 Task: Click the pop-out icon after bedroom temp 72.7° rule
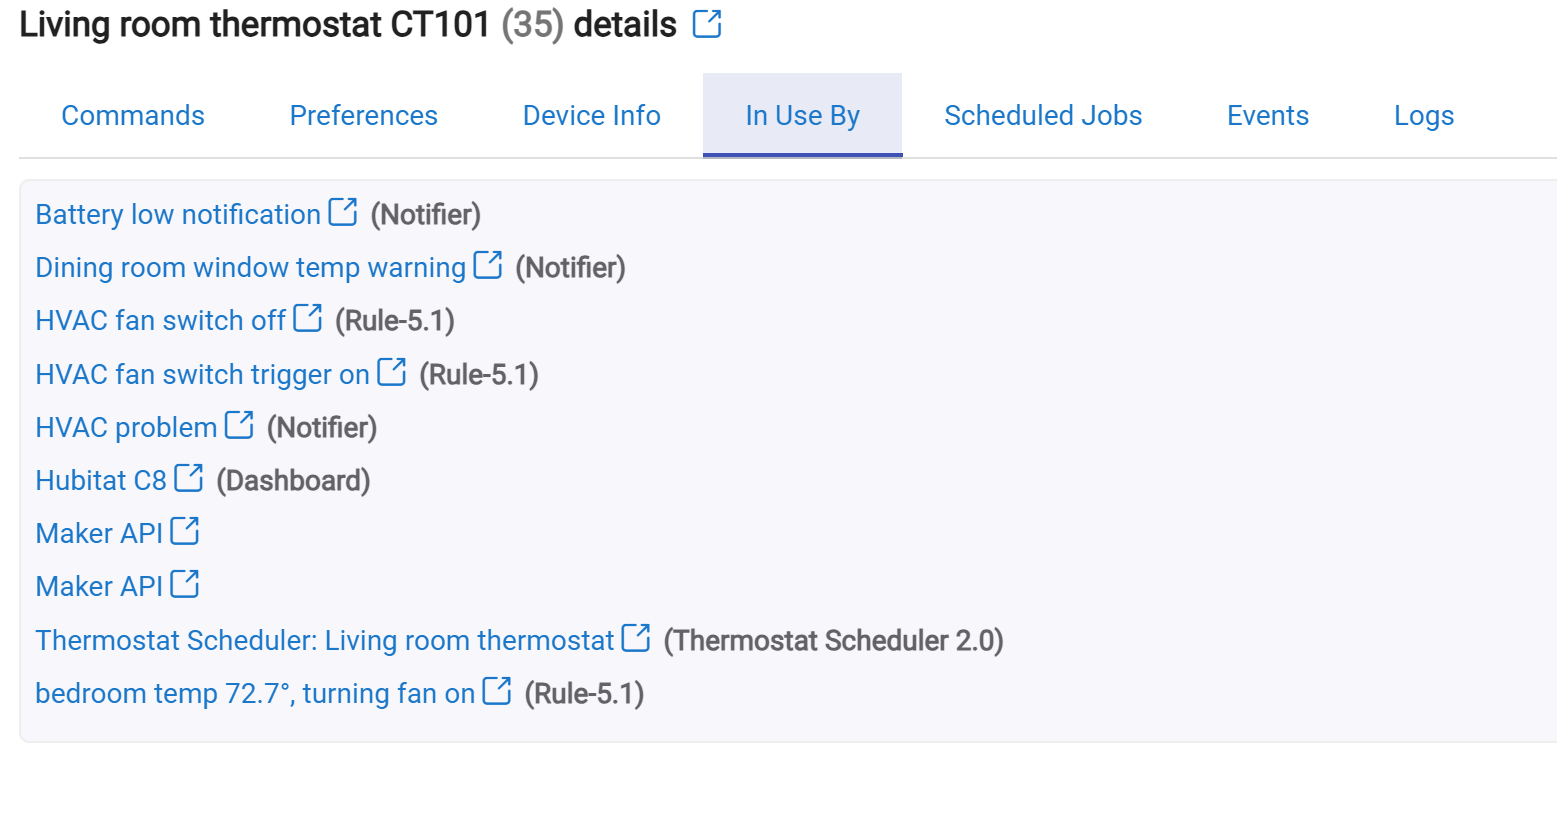click(497, 691)
